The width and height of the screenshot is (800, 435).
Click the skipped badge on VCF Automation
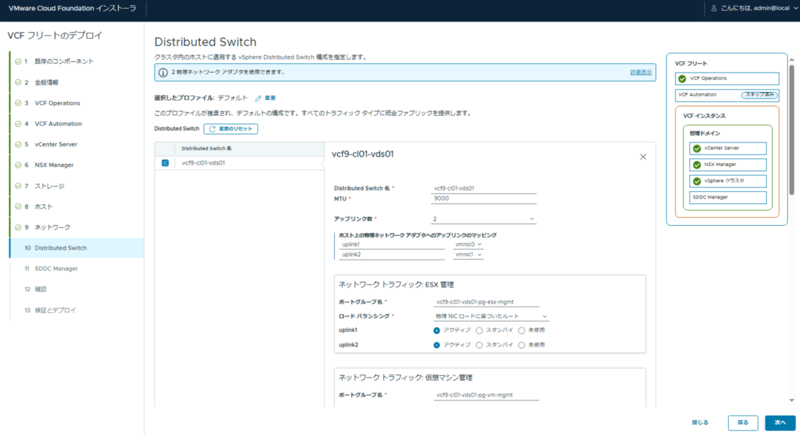pyautogui.click(x=760, y=95)
